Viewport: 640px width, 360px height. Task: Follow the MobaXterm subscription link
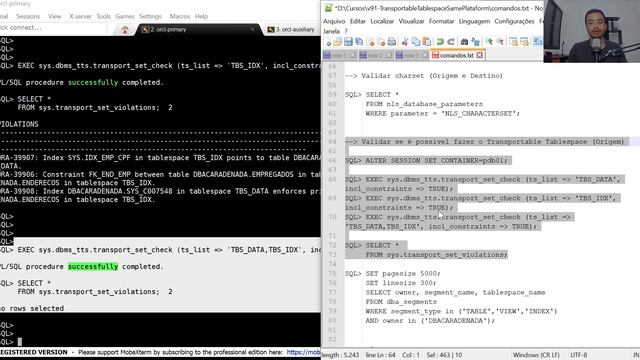(x=303, y=352)
